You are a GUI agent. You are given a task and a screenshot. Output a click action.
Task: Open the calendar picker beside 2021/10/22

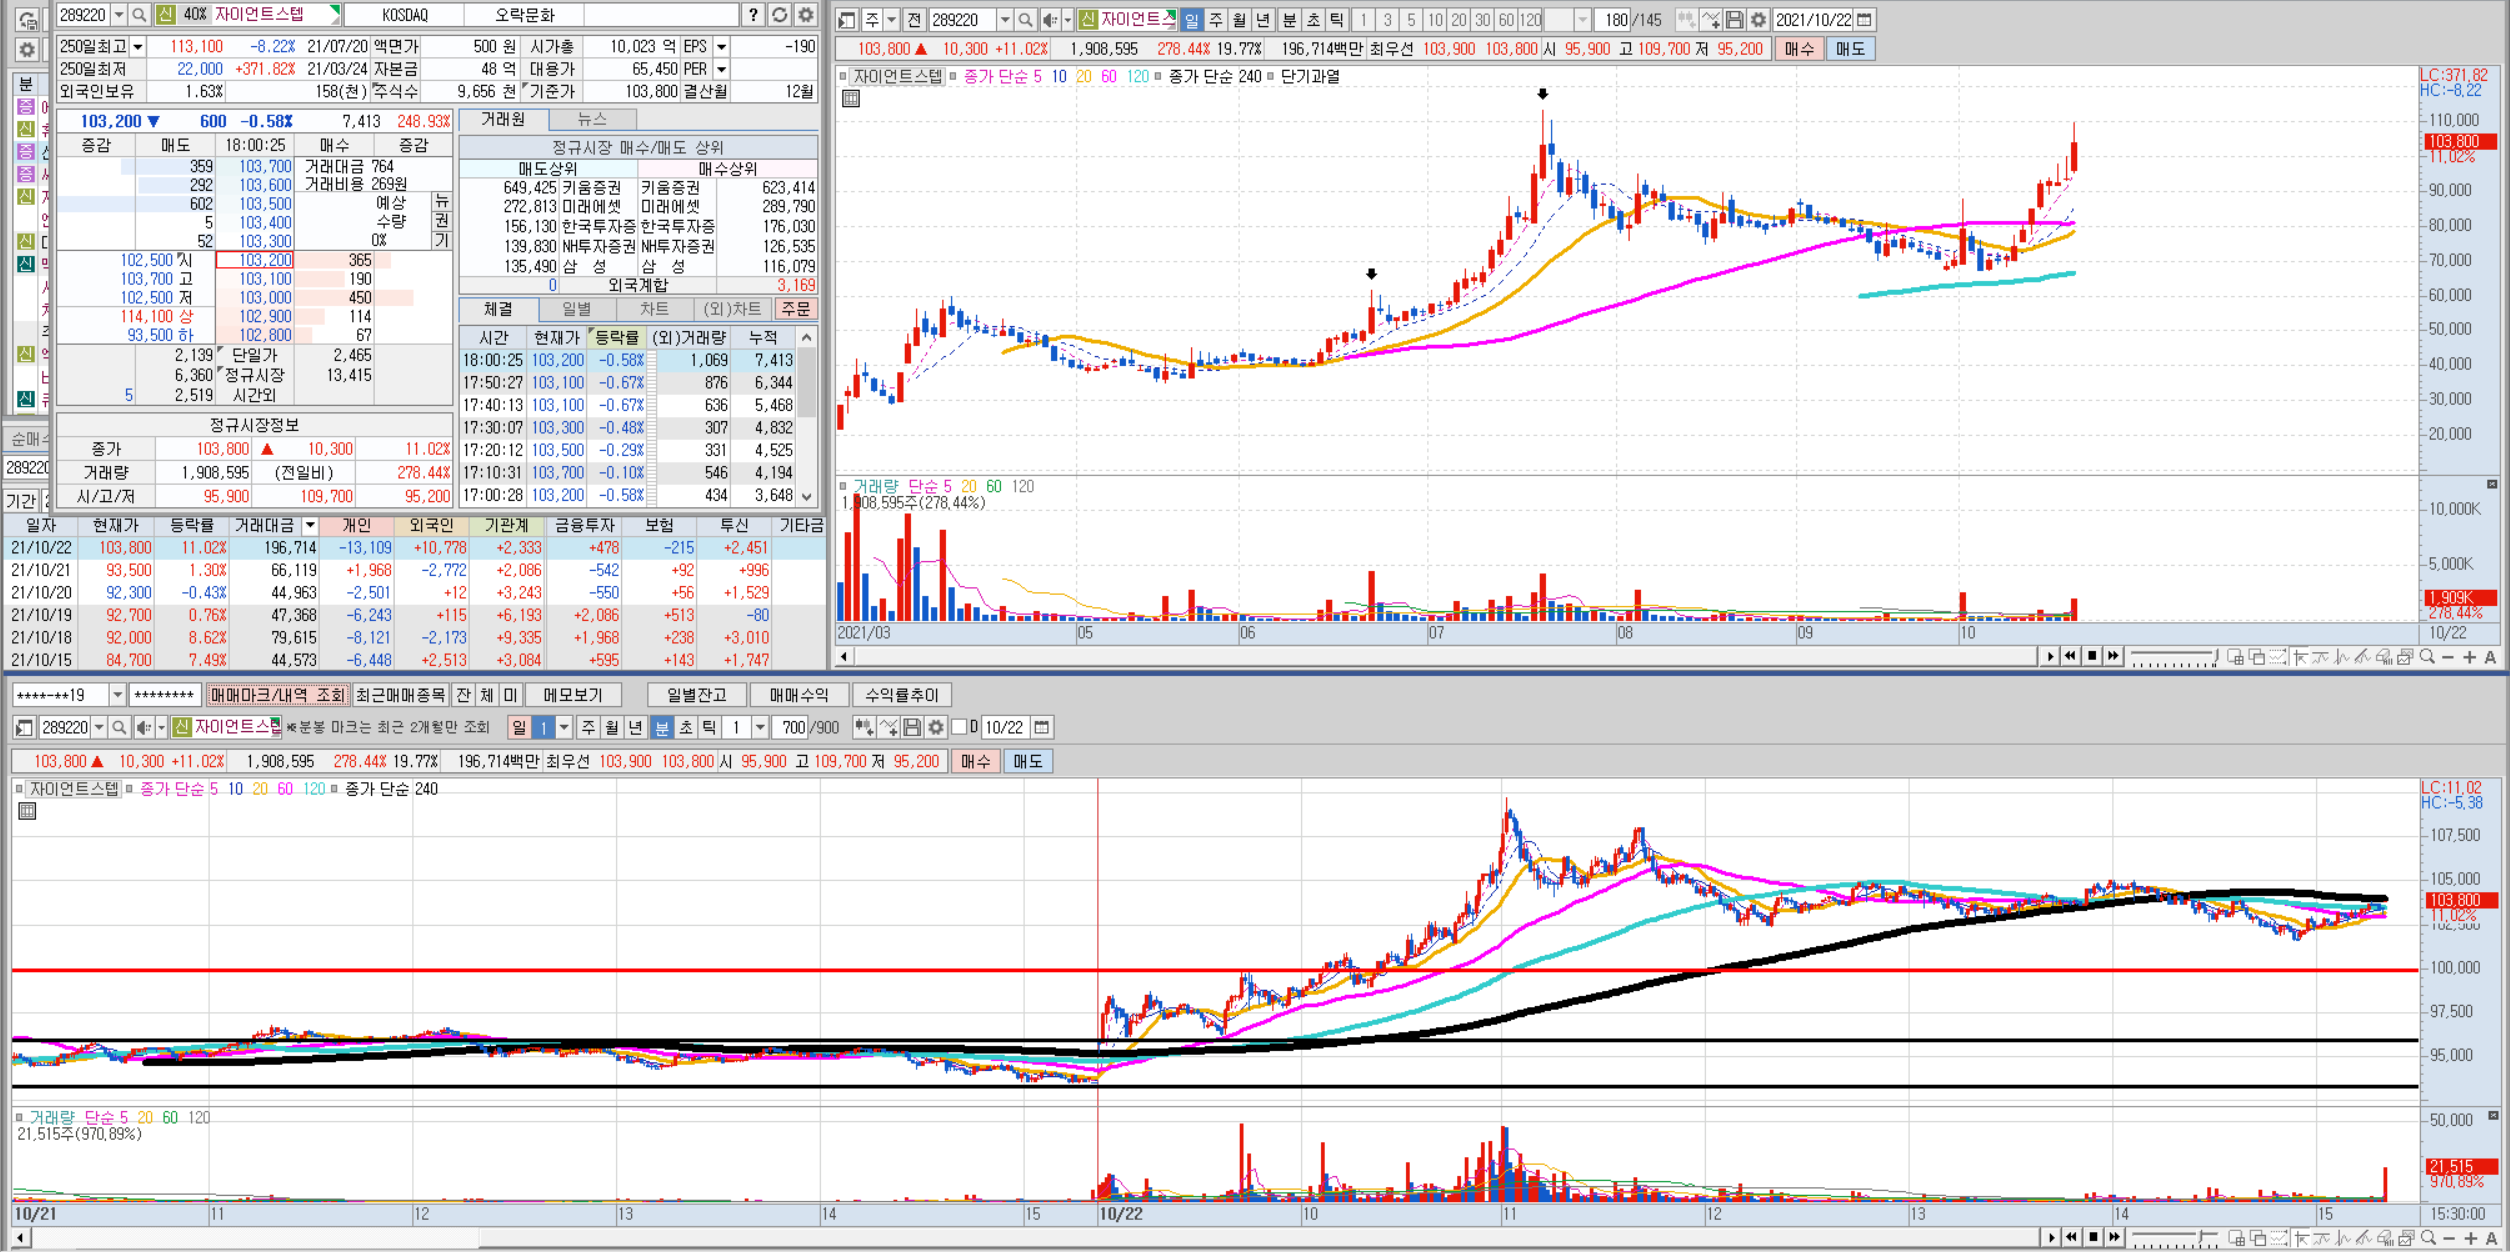pos(1864,20)
